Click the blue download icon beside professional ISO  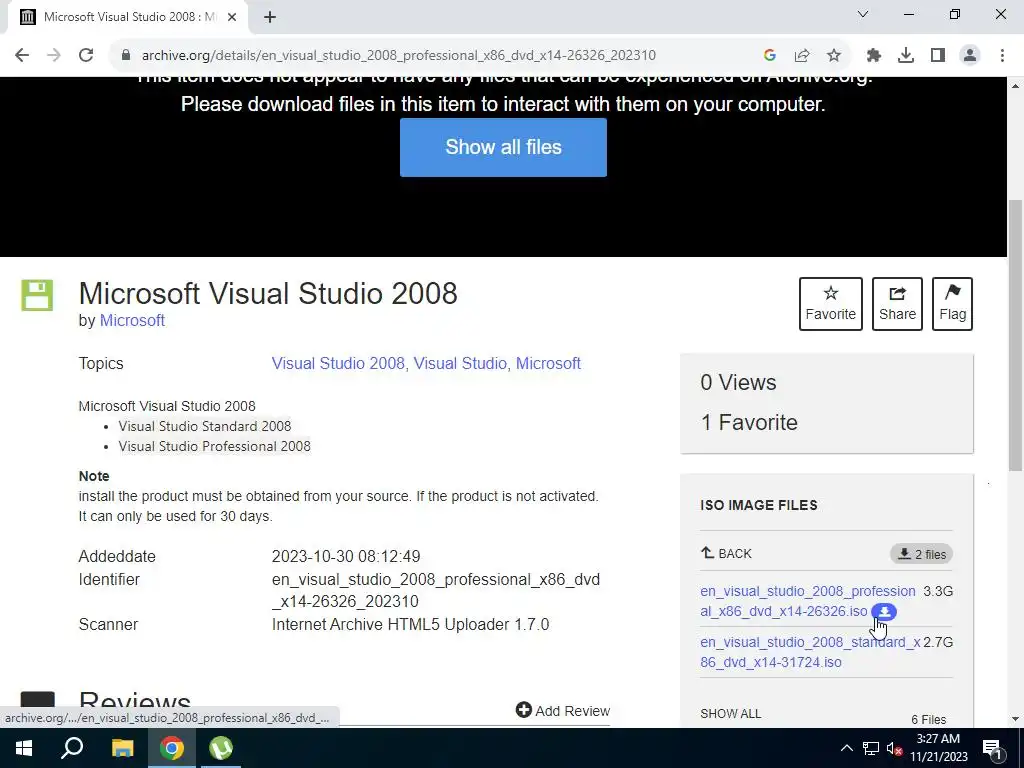[884, 612]
